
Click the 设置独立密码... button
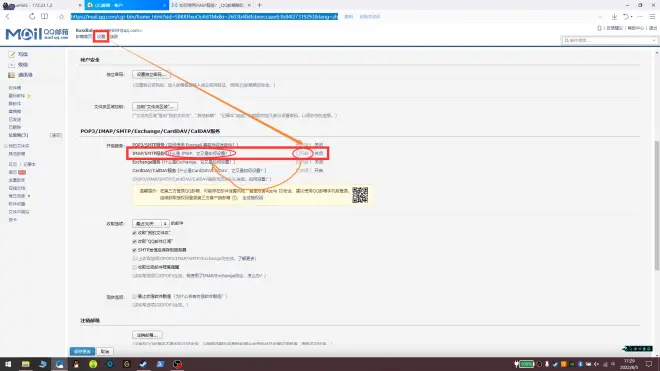(151, 75)
